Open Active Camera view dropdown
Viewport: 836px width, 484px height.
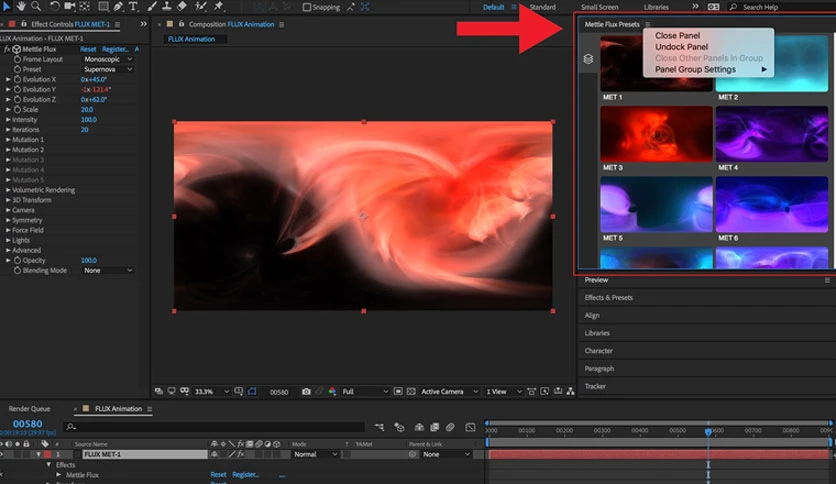click(x=449, y=391)
